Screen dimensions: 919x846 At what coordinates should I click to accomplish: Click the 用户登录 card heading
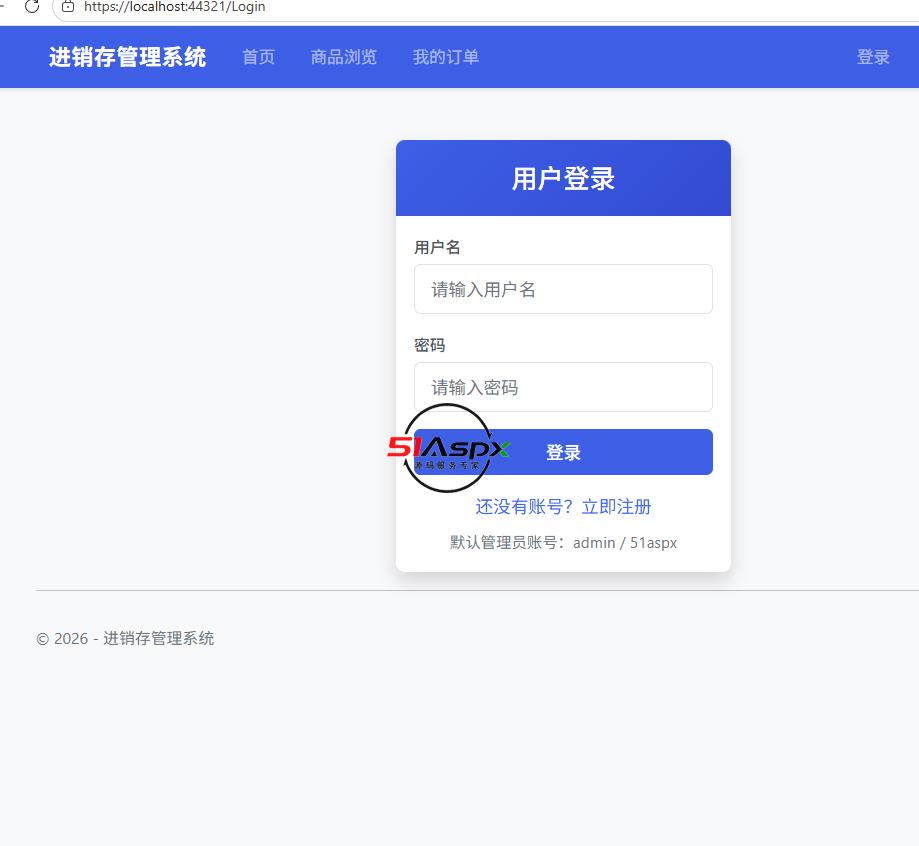563,178
